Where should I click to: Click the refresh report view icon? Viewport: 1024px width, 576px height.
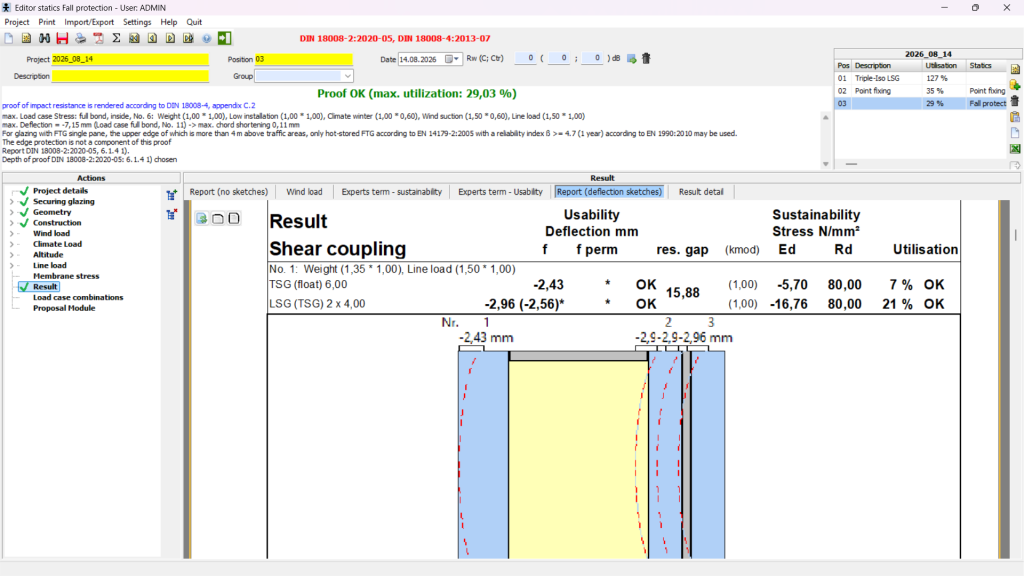(x=202, y=218)
